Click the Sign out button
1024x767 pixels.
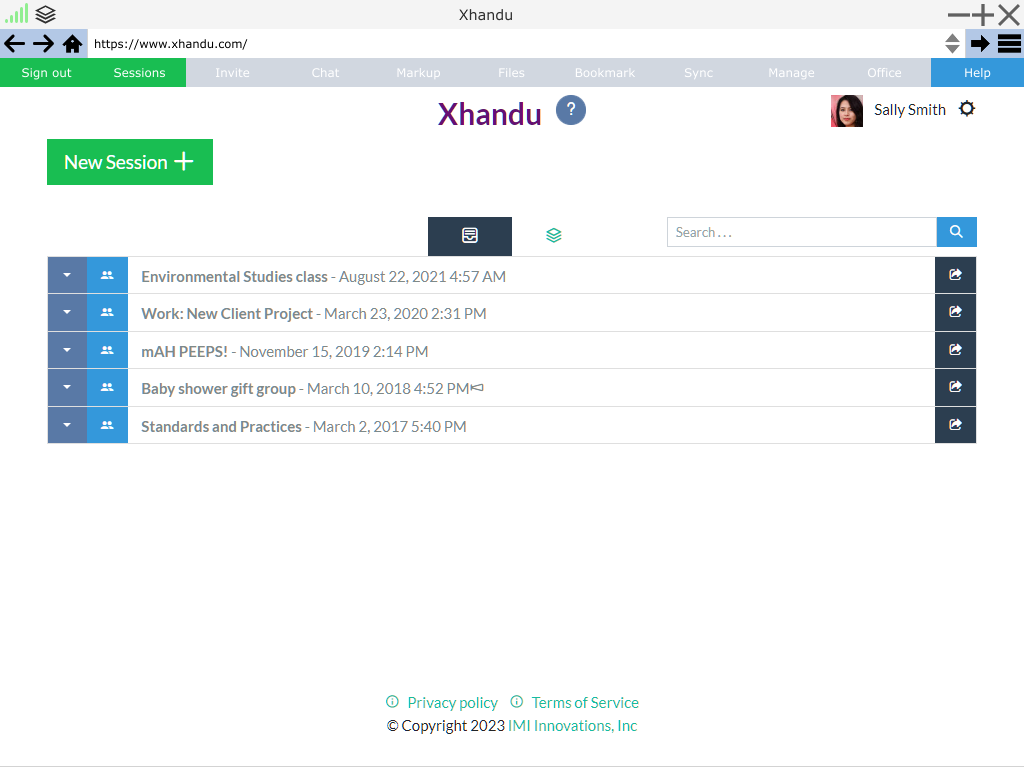[46, 73]
